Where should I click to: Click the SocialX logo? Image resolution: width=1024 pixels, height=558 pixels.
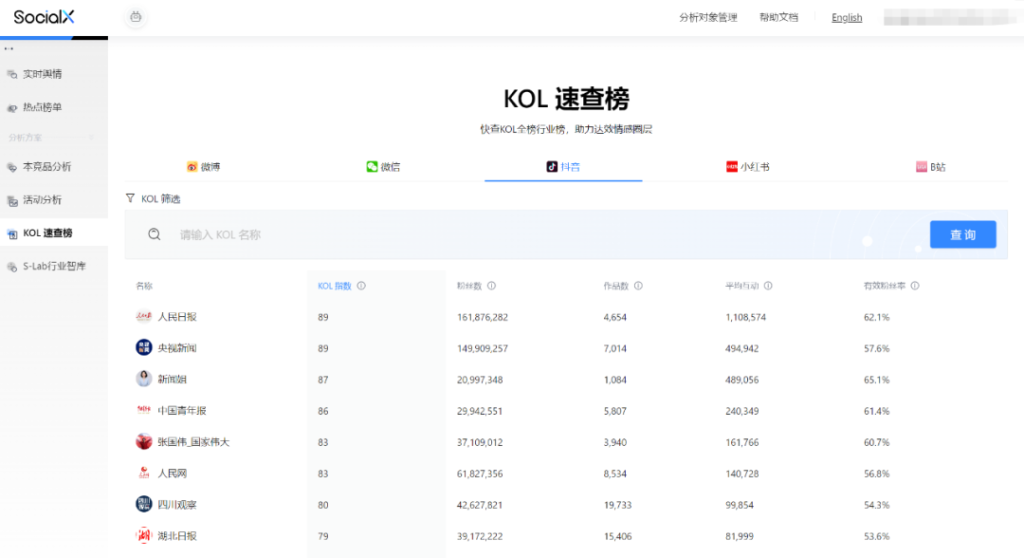tap(44, 17)
